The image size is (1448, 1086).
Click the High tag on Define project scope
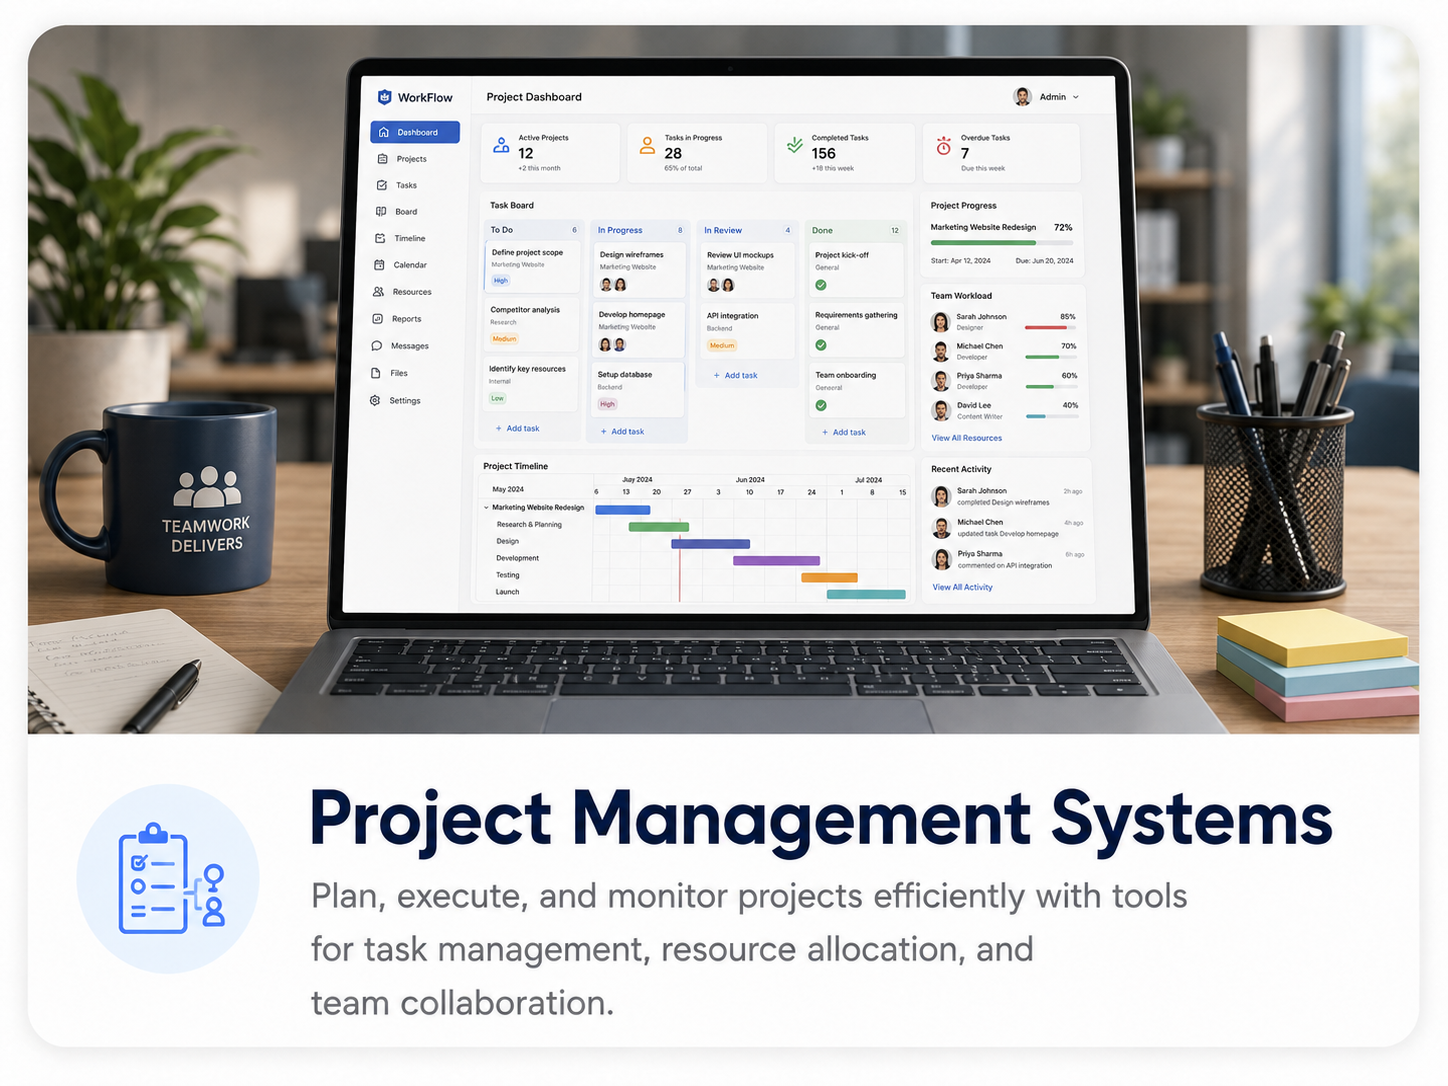[x=500, y=281]
